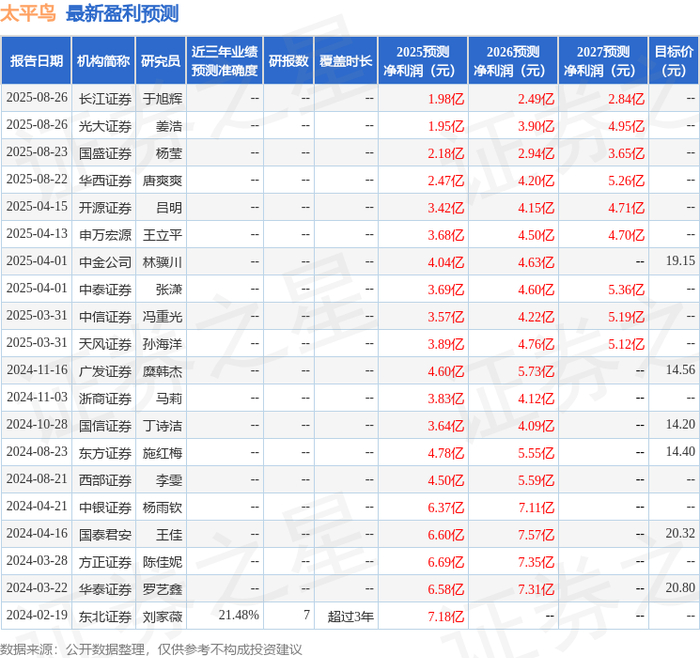Screen dimensions: 700x658
Task: Click researcher name 施红梅
Action: [x=162, y=453]
